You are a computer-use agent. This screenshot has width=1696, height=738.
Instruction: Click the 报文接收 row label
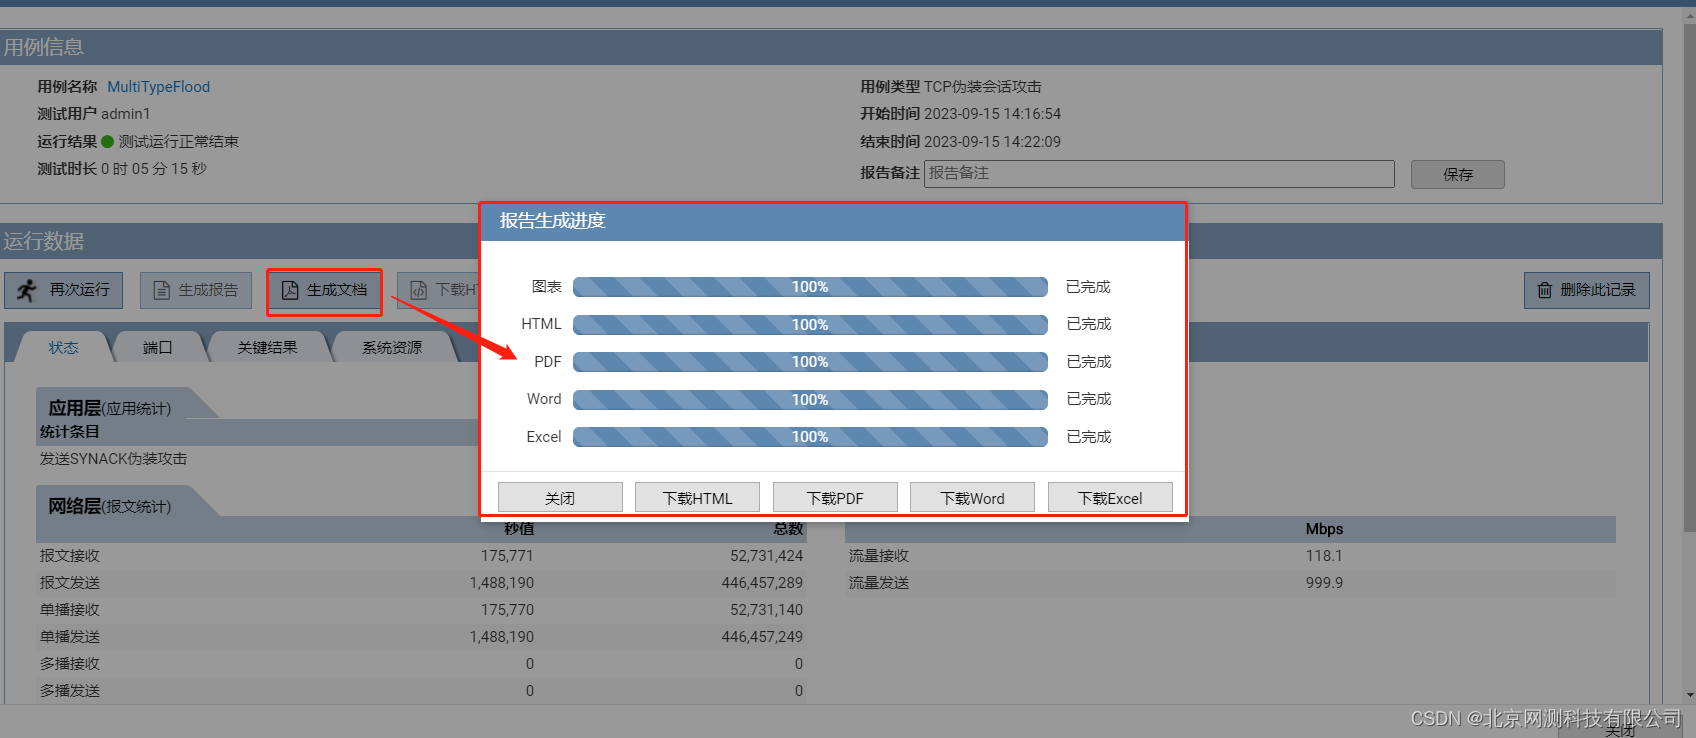pyautogui.click(x=70, y=556)
